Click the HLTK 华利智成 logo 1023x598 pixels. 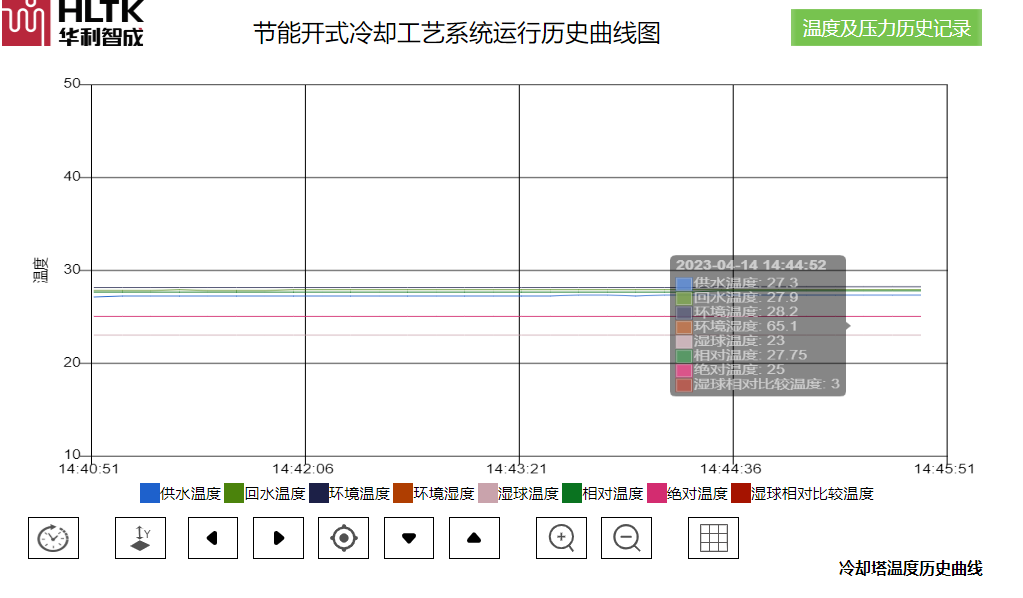click(73, 23)
